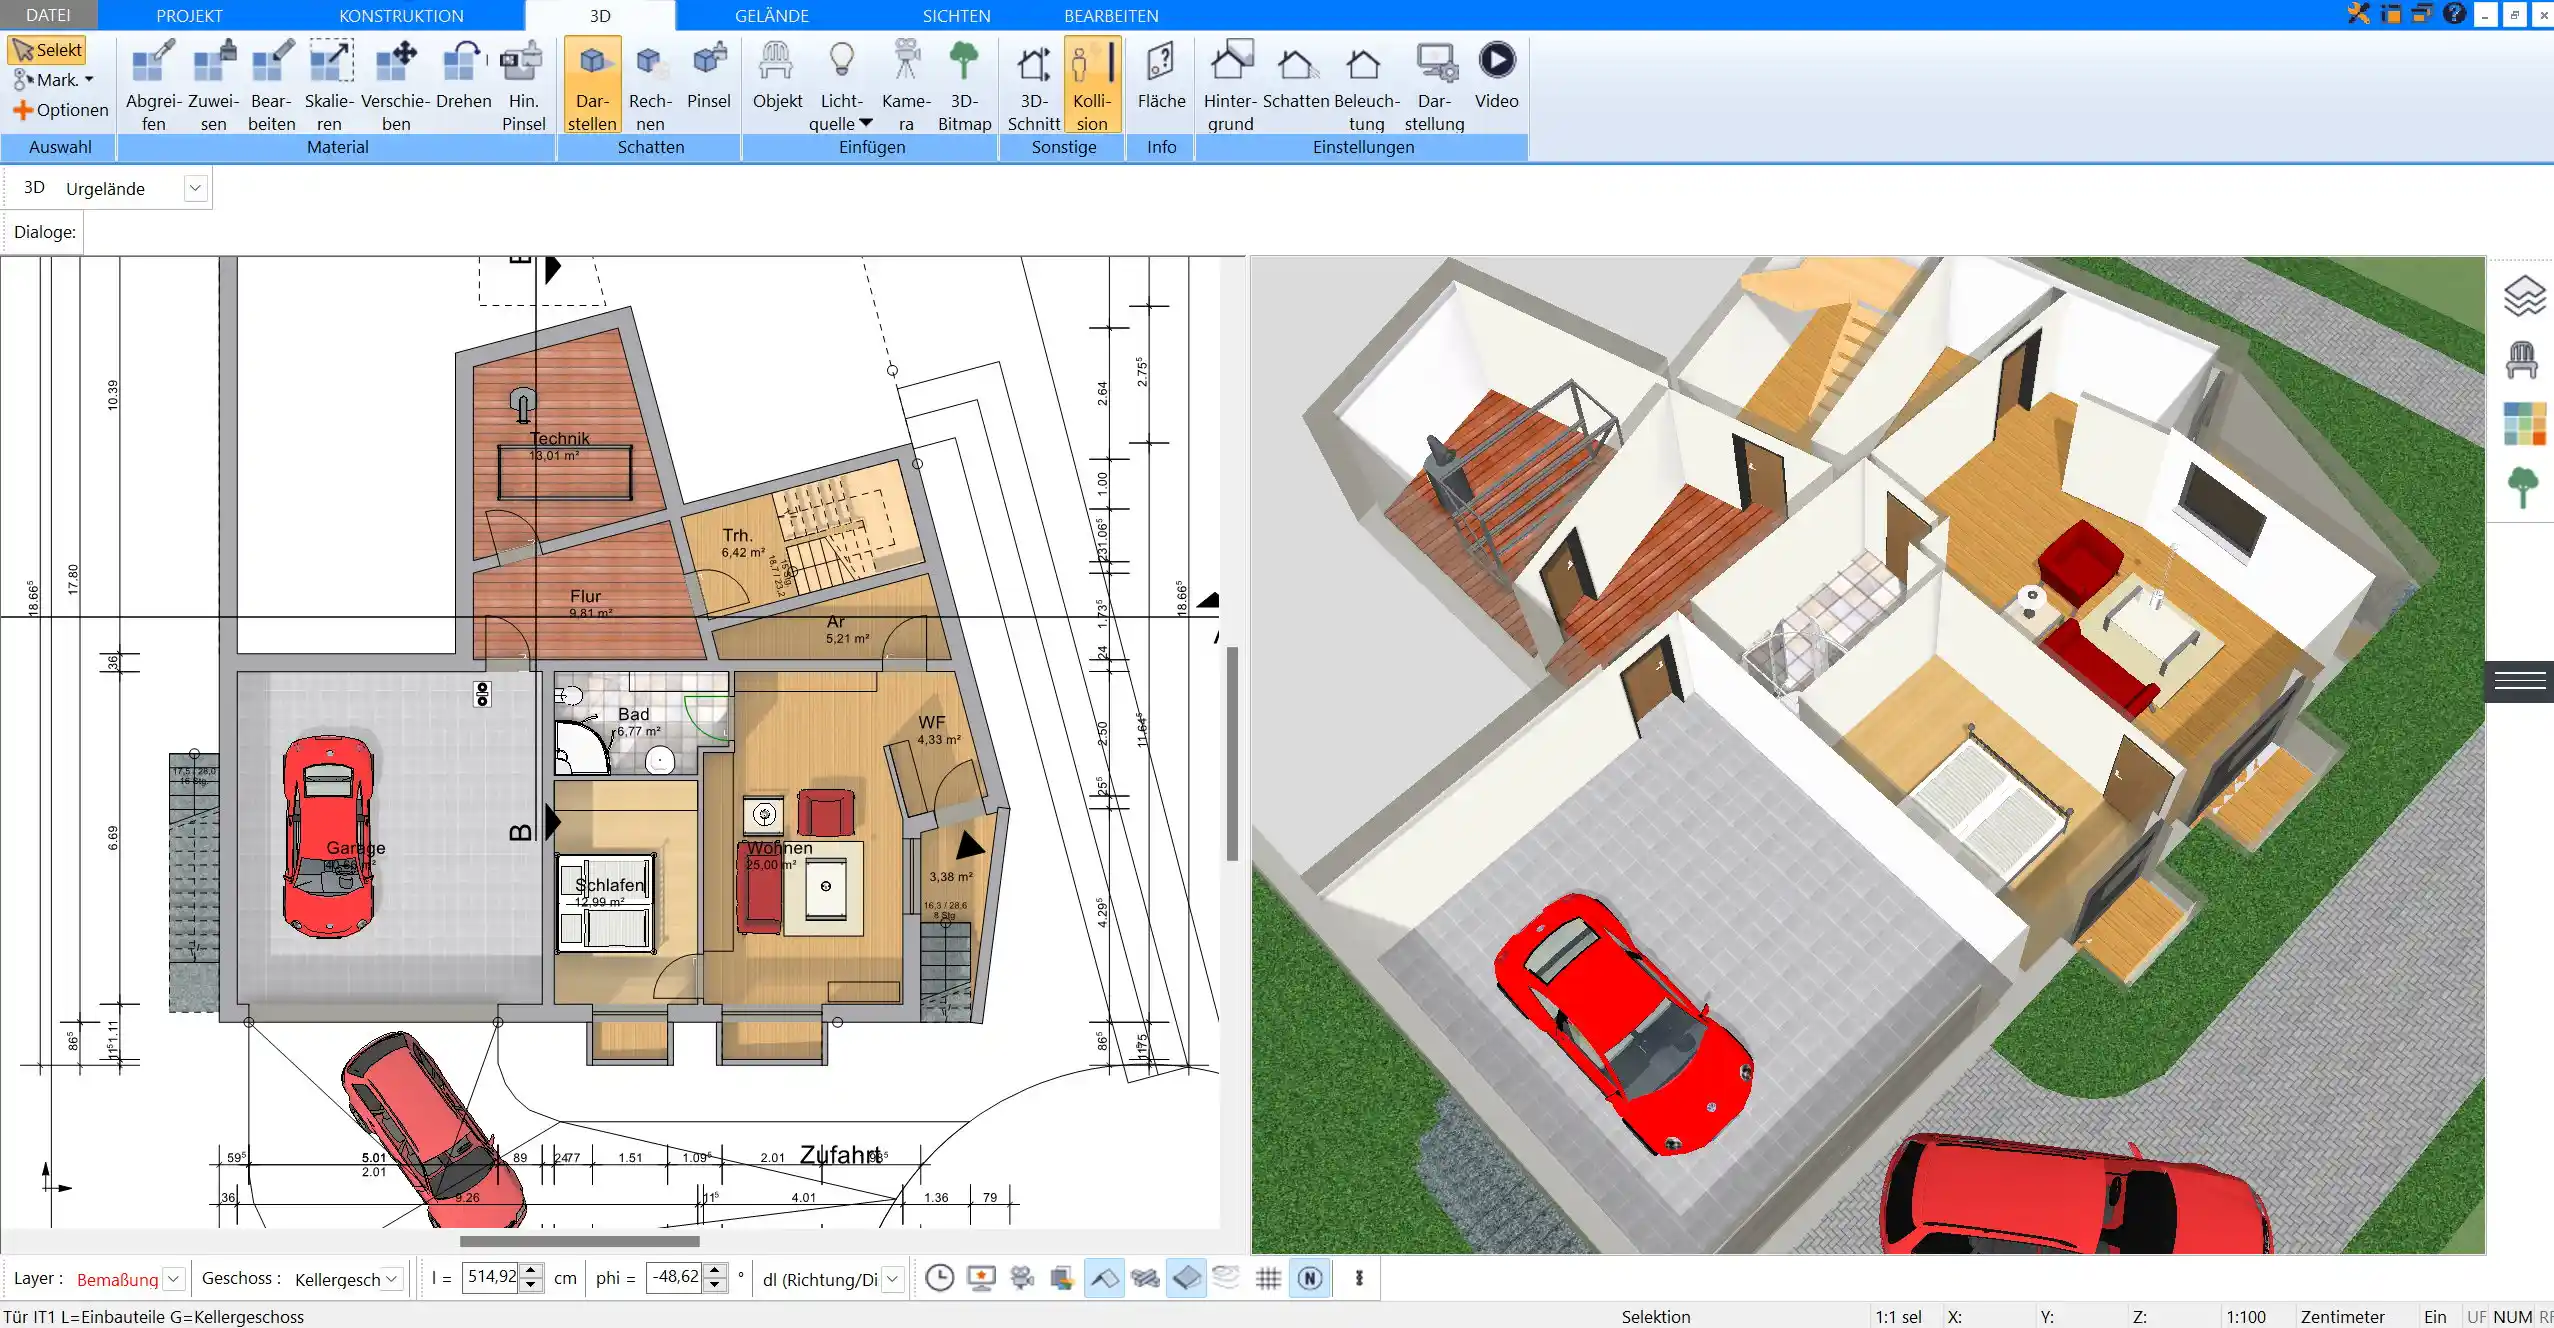Open the furniture chair side panel
2554x1328 pixels.
pos(2522,360)
